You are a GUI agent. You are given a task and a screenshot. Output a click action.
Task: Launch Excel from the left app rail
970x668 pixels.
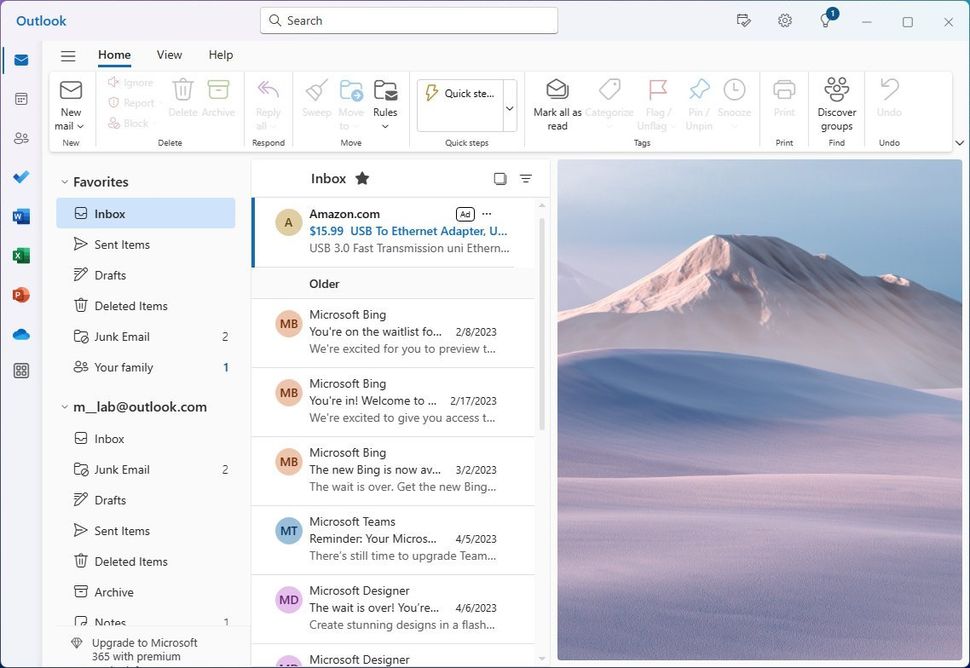pos(21,255)
